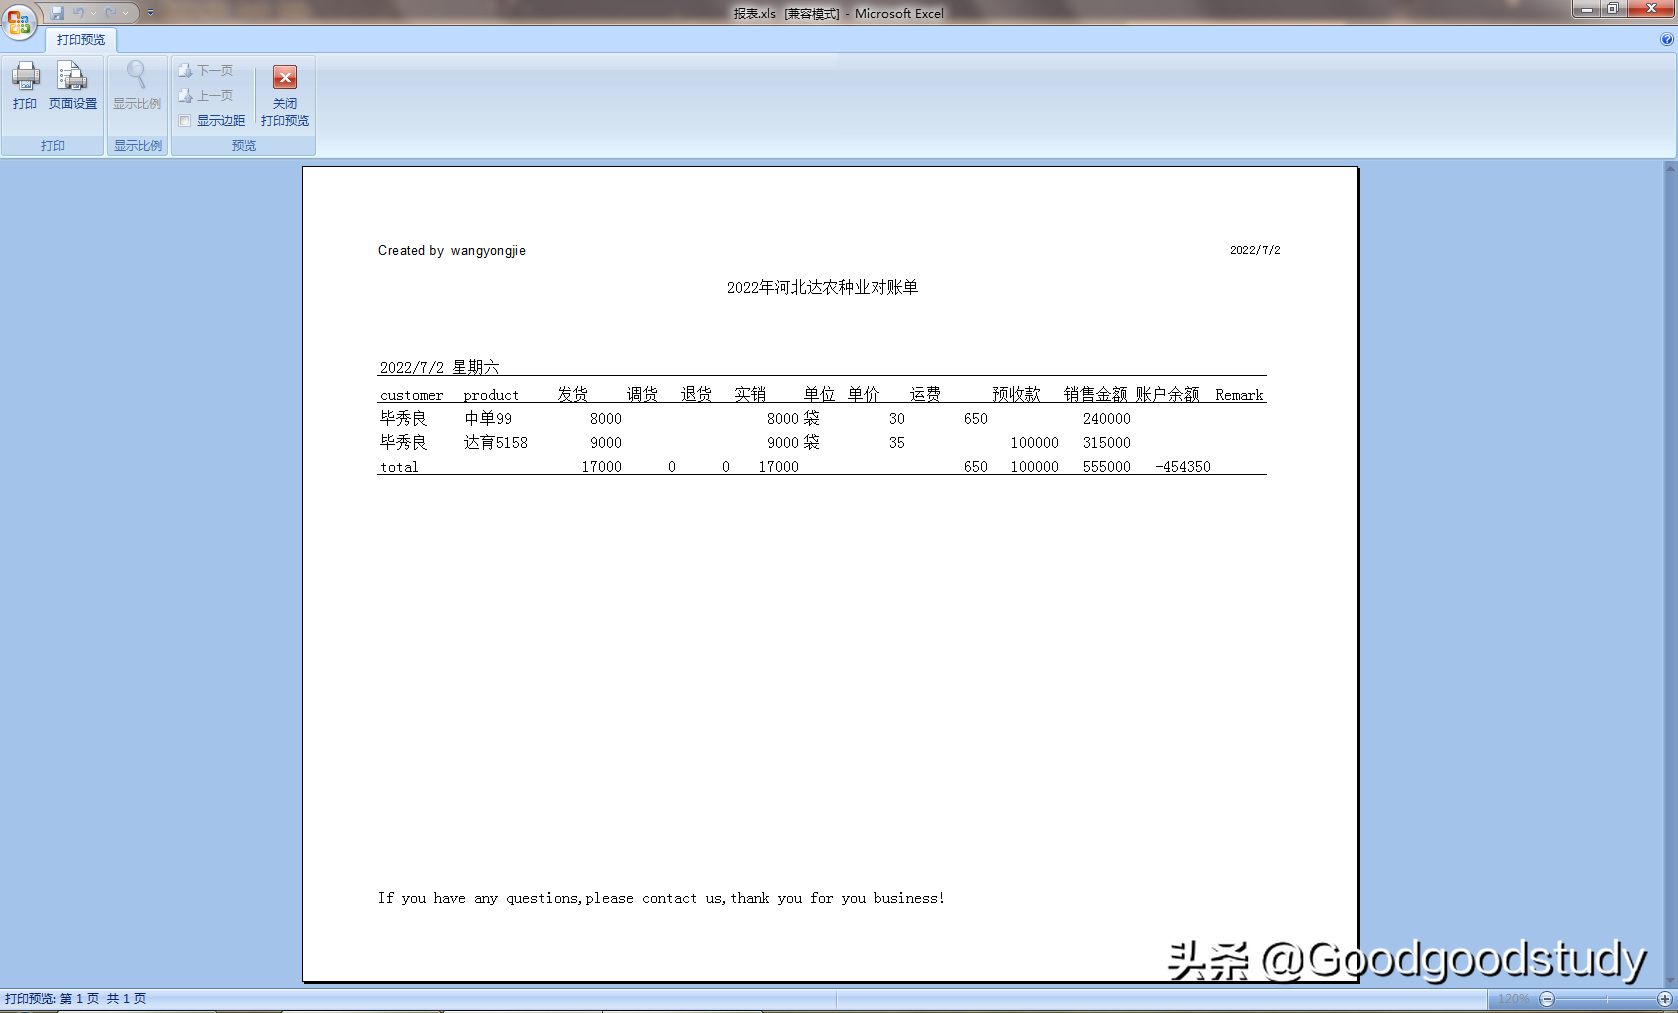Click the 'customer' column header
The height and width of the screenshot is (1013, 1678).
tap(411, 395)
